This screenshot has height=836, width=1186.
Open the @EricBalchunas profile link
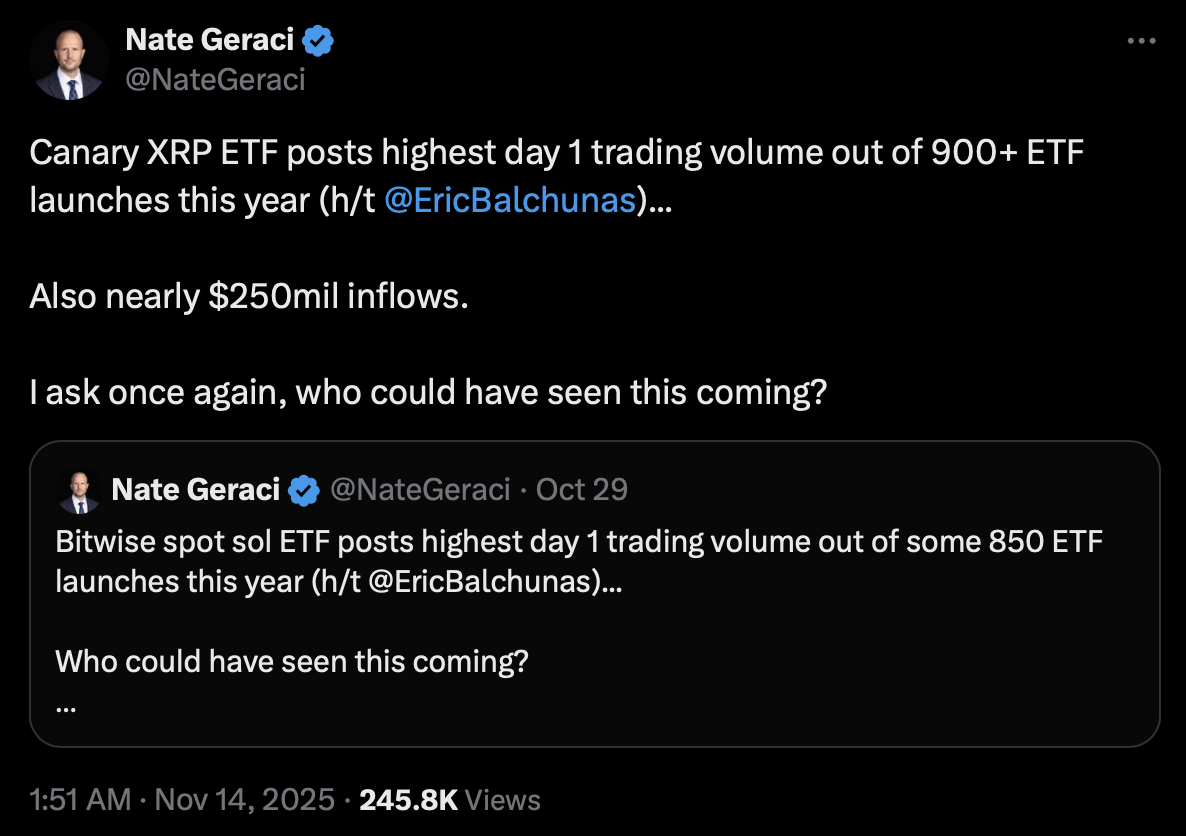[511, 199]
